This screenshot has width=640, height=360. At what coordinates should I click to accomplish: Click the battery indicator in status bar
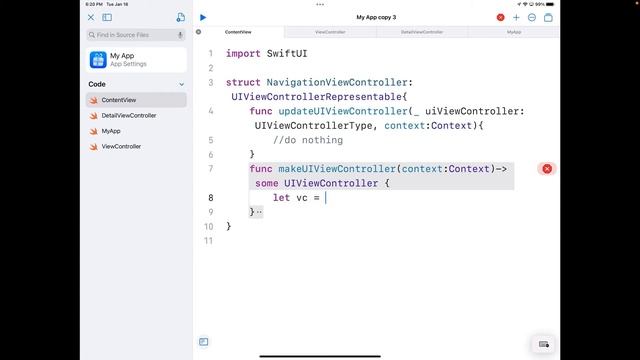coord(550,4)
